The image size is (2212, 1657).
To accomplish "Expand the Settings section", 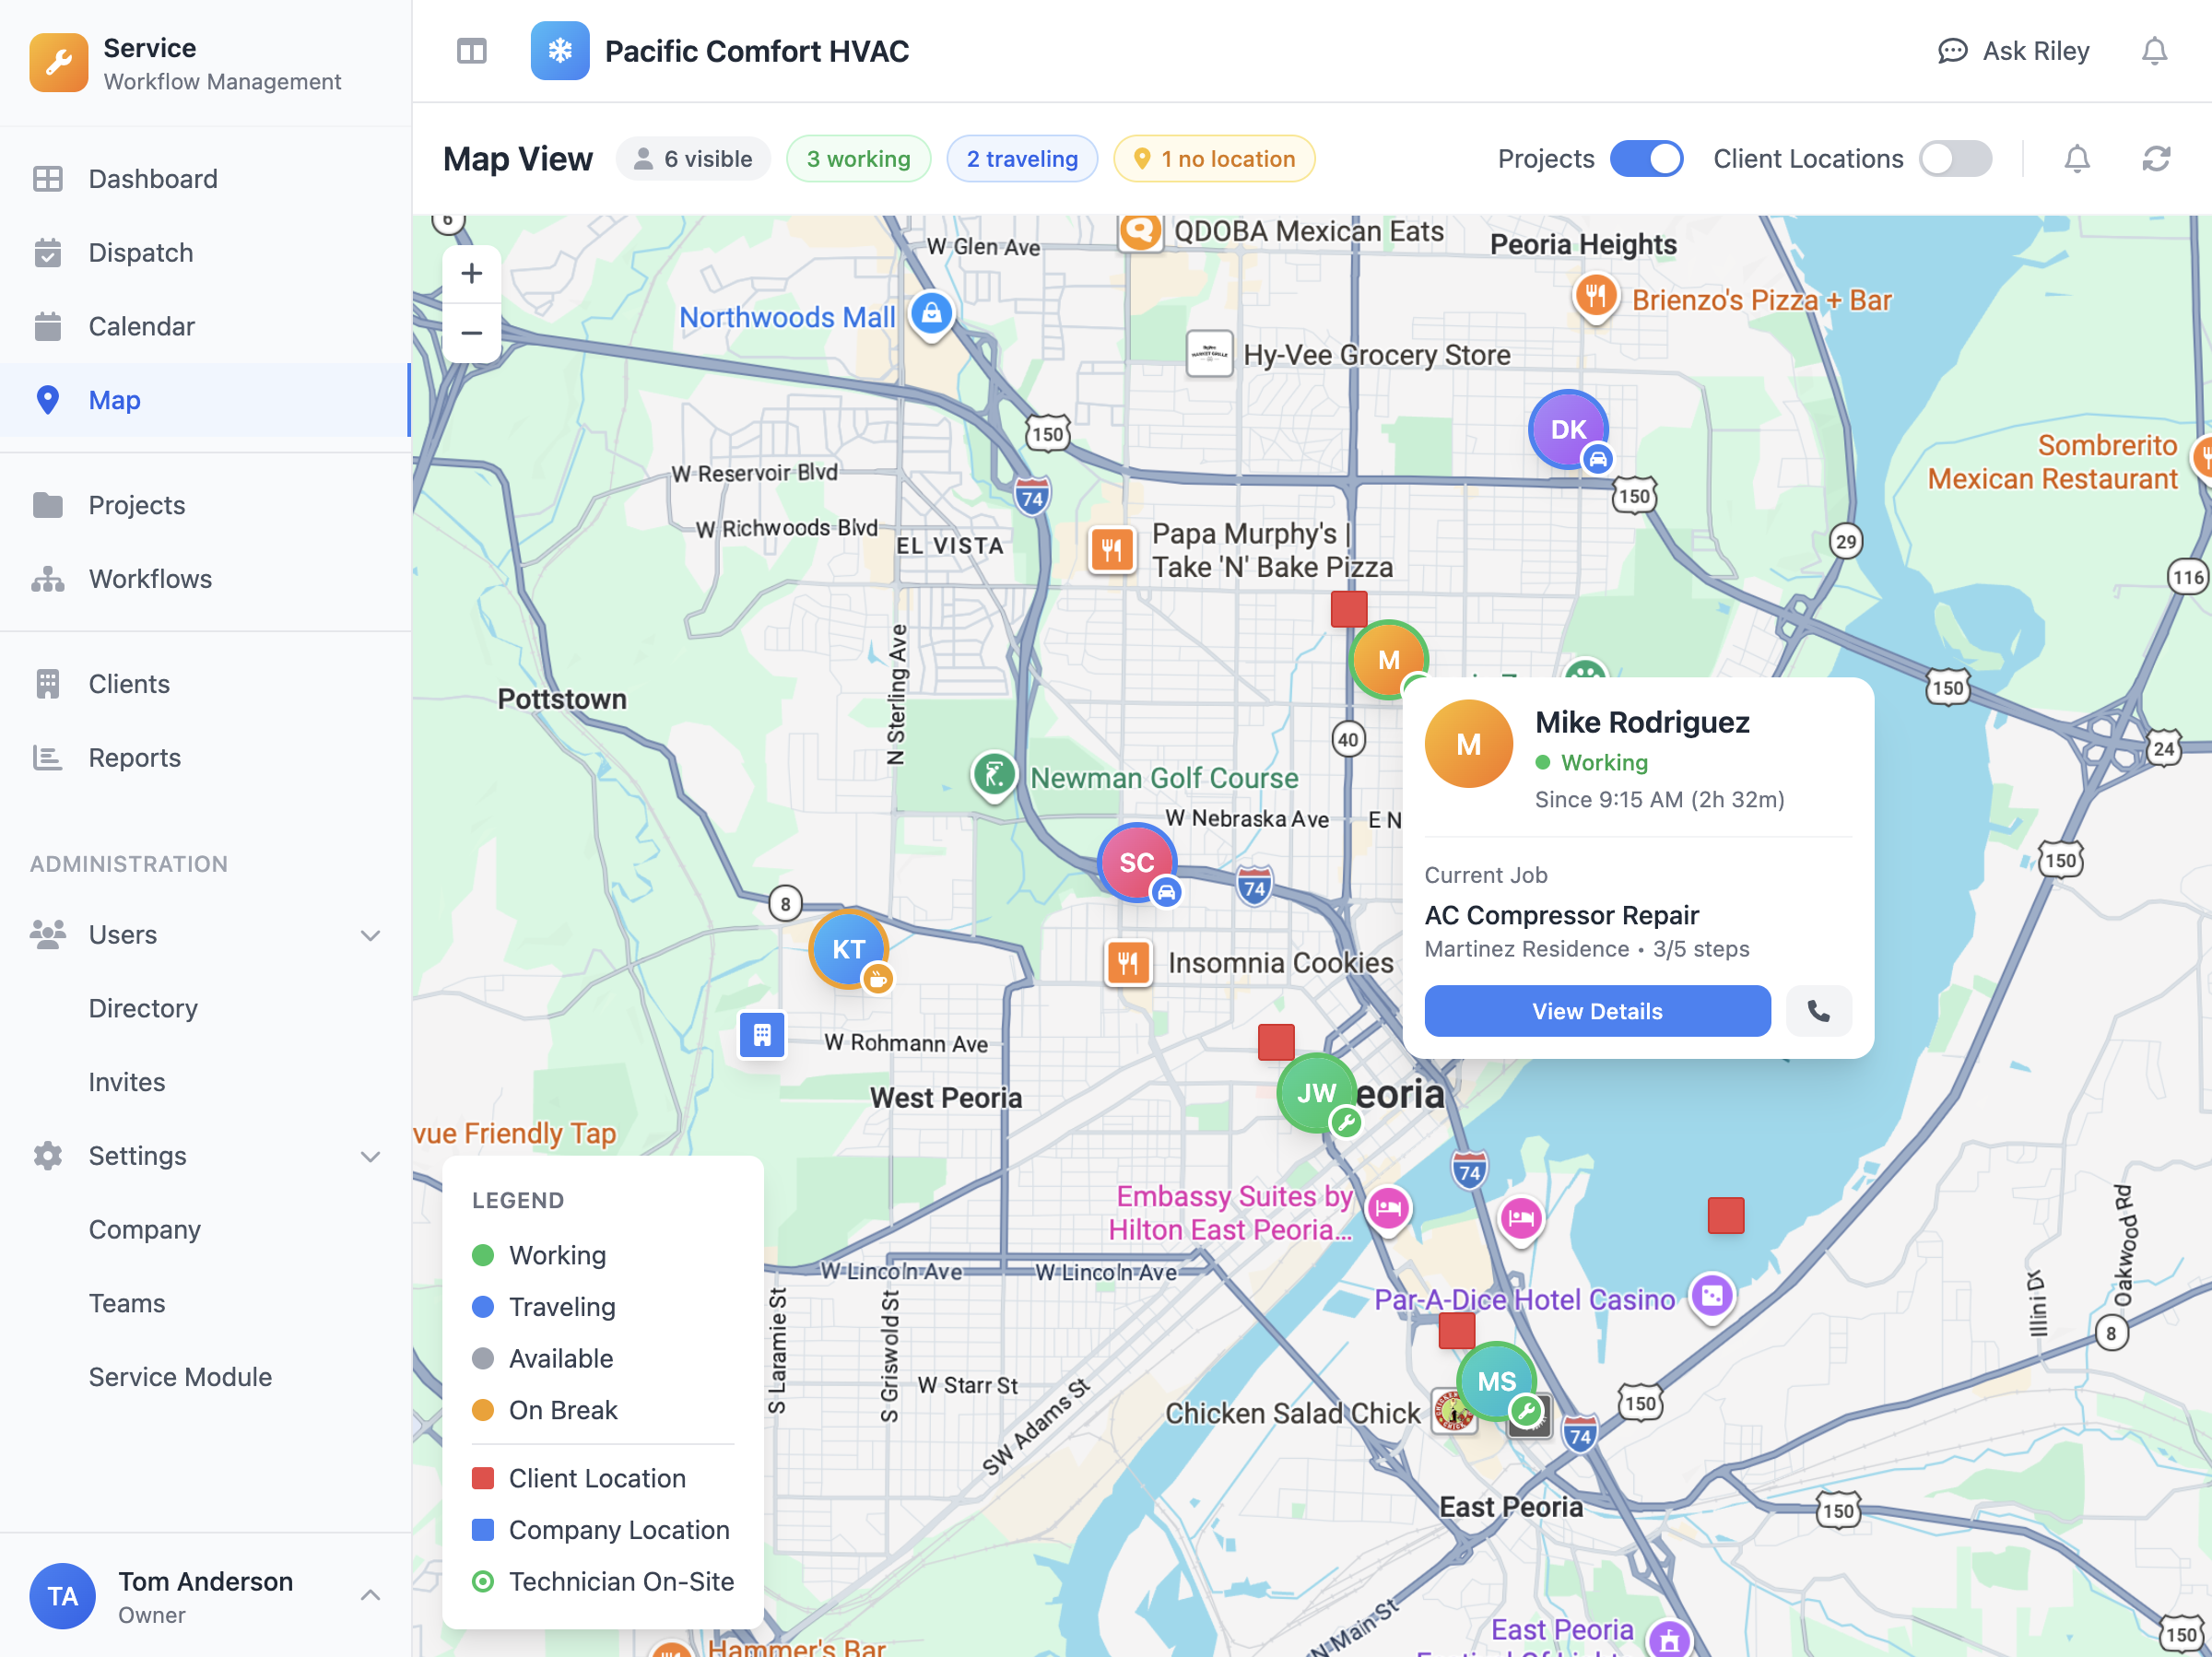I will (371, 1155).
